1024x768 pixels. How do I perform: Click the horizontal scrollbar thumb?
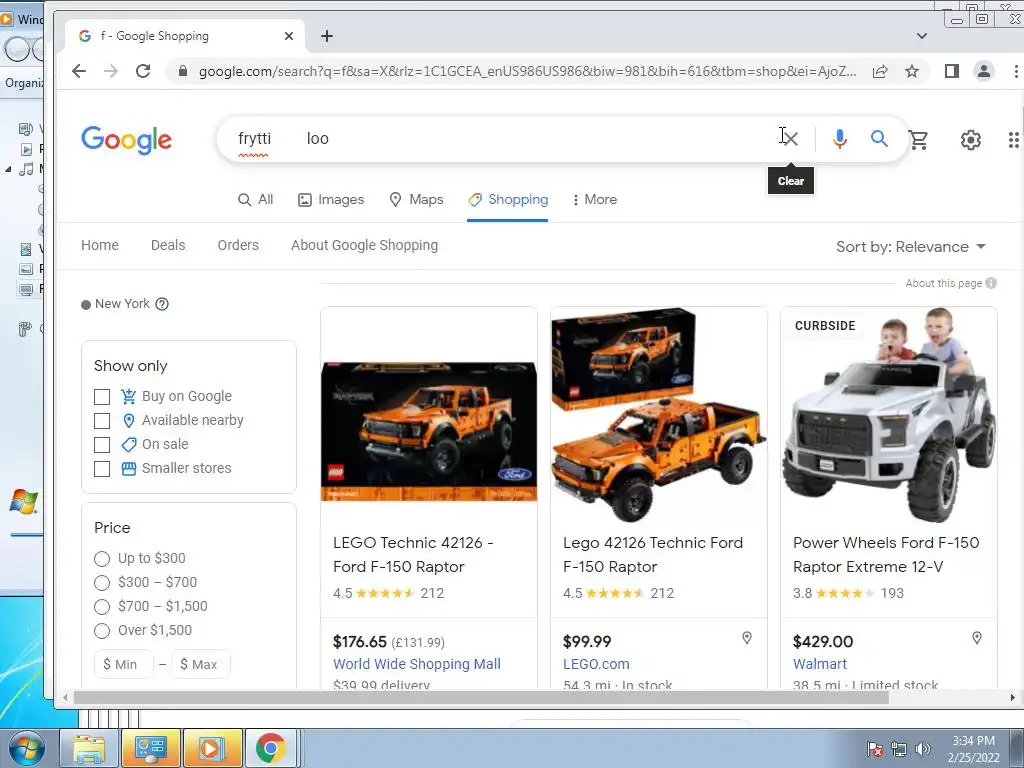481,697
